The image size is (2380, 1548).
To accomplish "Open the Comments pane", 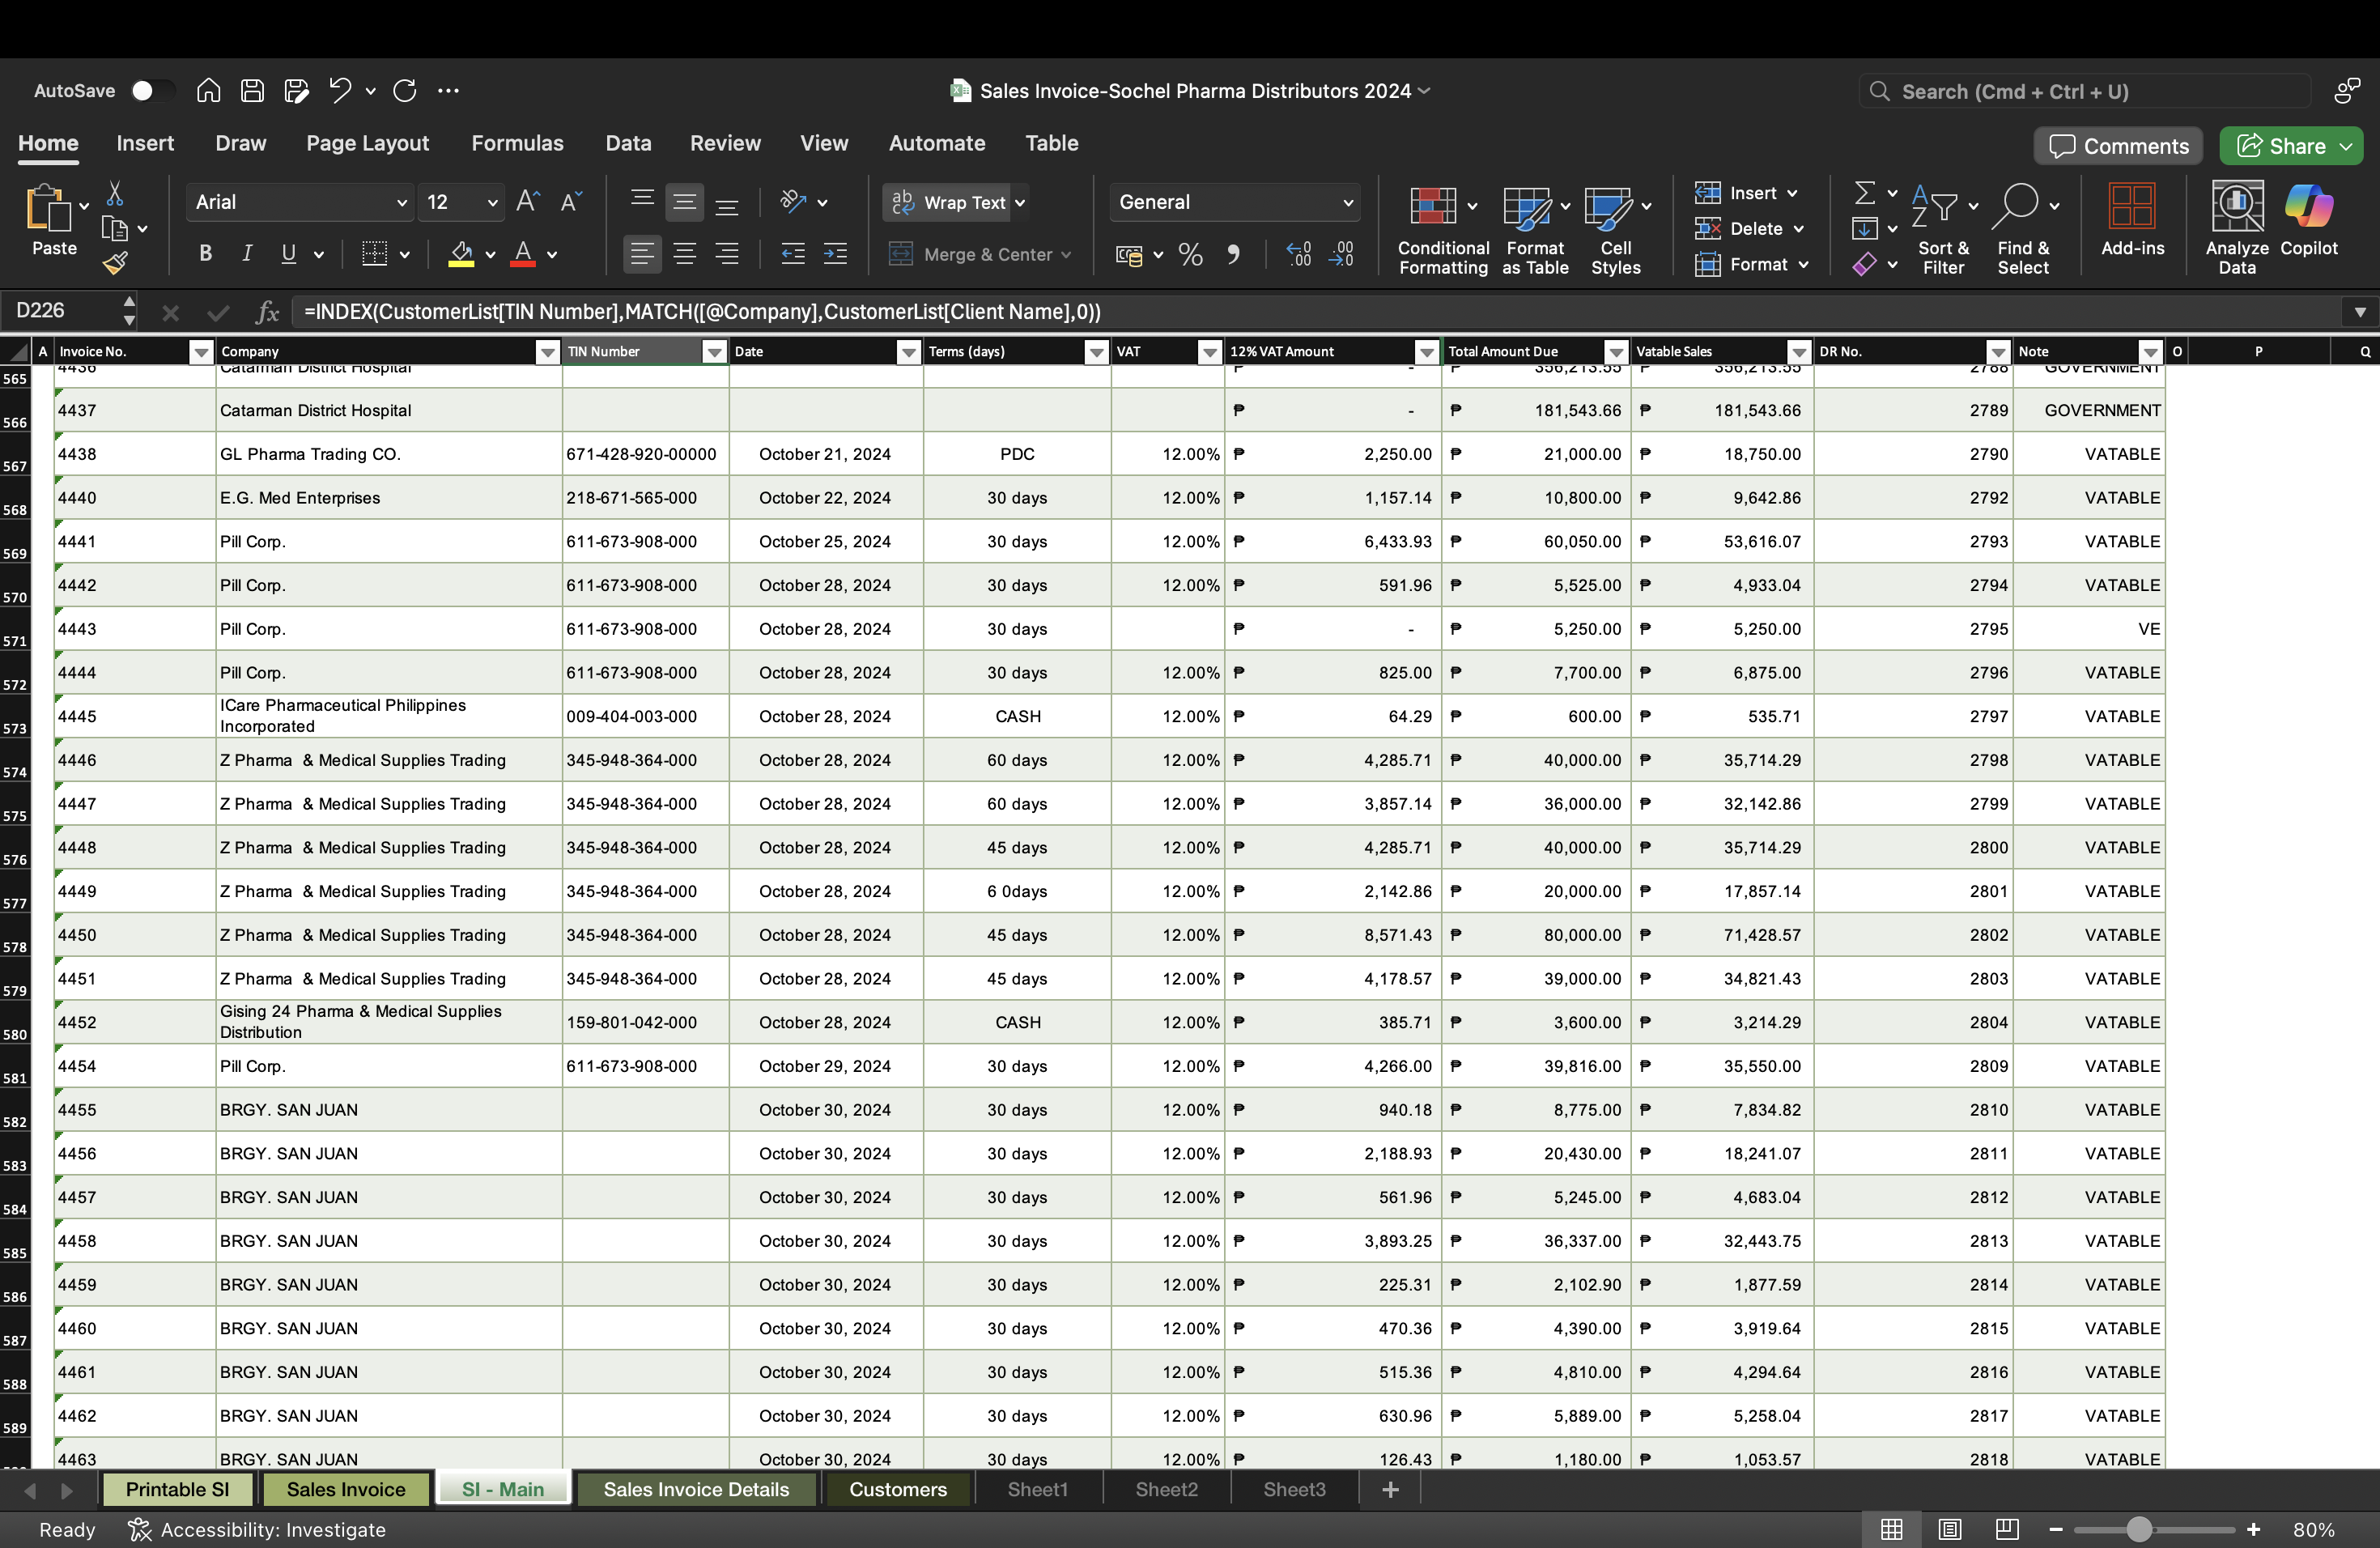I will [2118, 146].
